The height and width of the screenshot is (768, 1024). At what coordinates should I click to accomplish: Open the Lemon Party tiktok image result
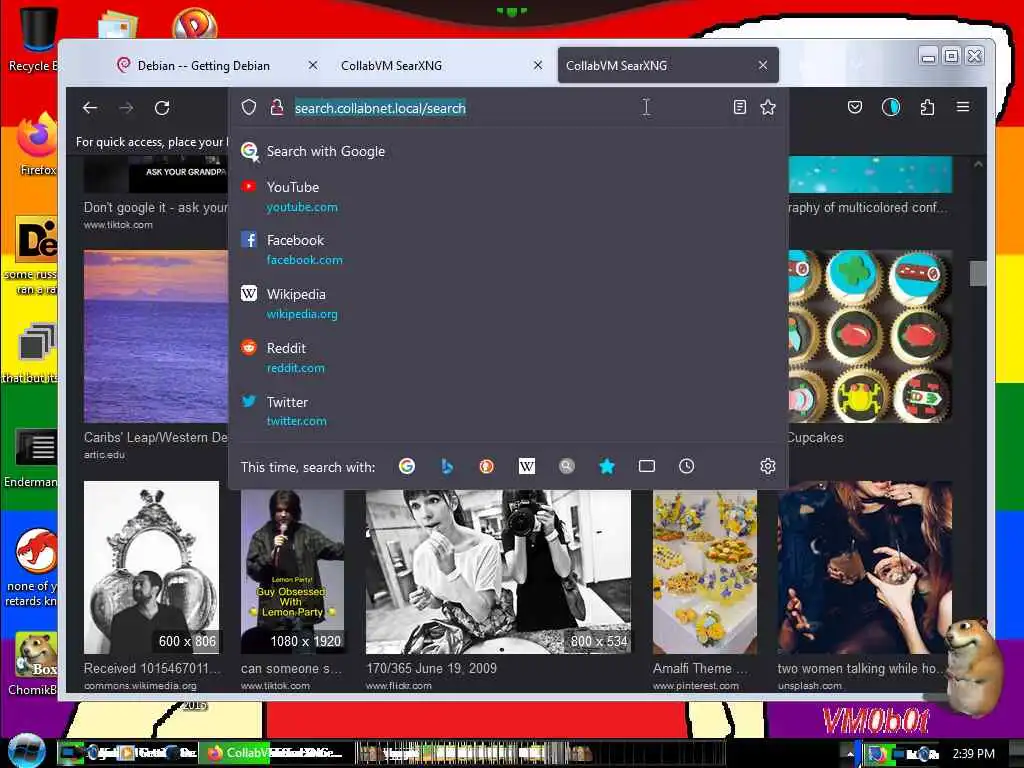click(293, 571)
